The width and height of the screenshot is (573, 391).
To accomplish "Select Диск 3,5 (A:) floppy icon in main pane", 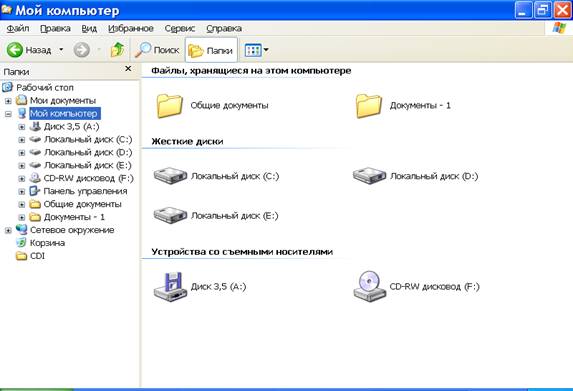I will 170,286.
